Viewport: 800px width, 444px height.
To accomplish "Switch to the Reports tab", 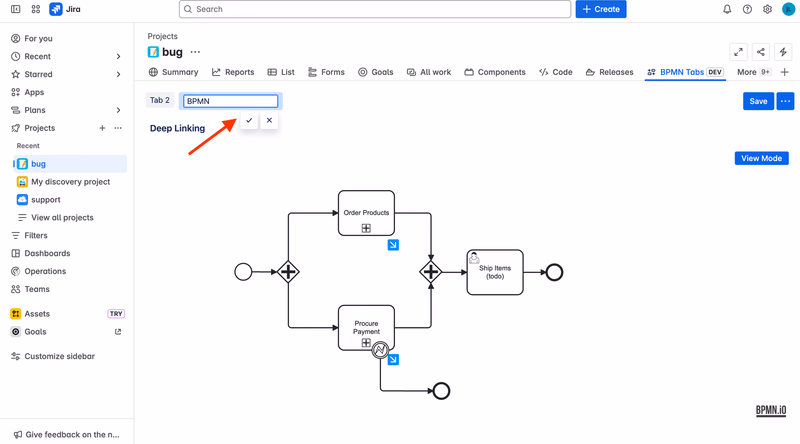I will 233,72.
